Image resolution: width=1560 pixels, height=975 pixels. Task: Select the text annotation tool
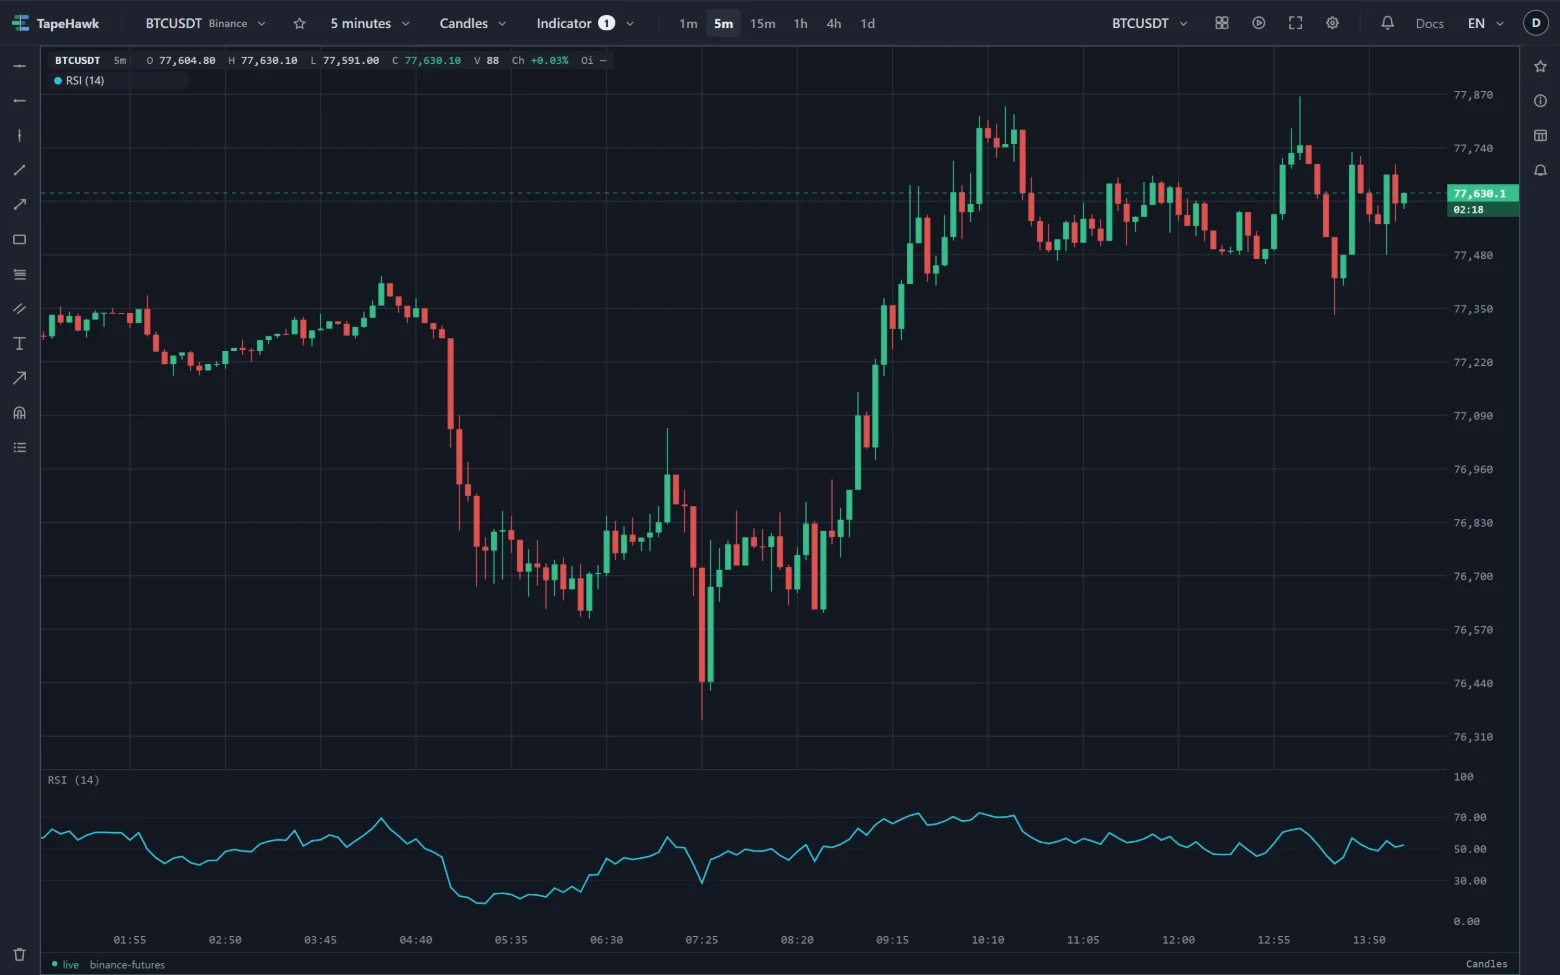pyautogui.click(x=19, y=344)
